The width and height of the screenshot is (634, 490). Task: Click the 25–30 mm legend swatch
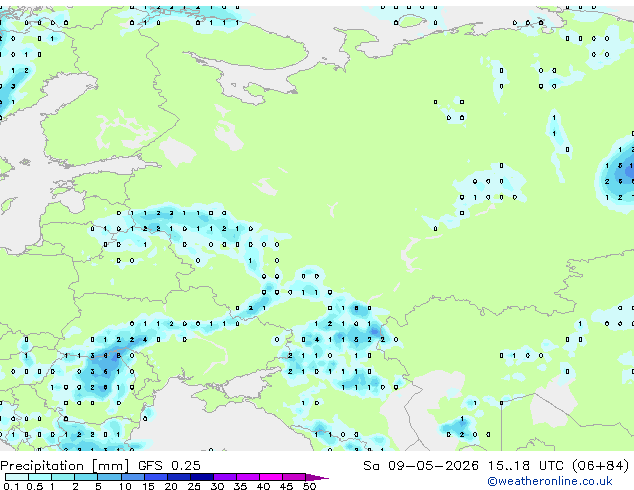(x=202, y=477)
